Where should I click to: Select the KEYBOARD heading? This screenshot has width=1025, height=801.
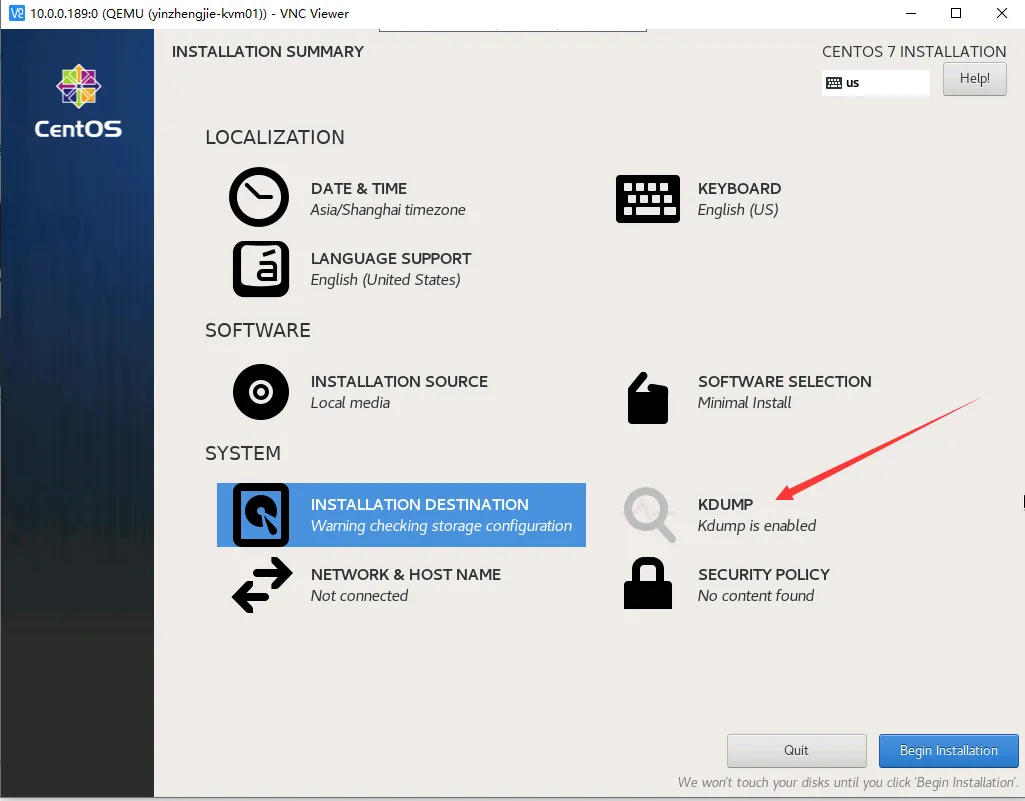(739, 188)
